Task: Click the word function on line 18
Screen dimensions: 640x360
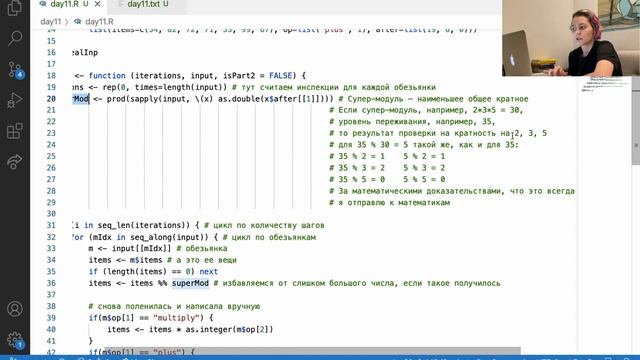Action: pyautogui.click(x=107, y=76)
